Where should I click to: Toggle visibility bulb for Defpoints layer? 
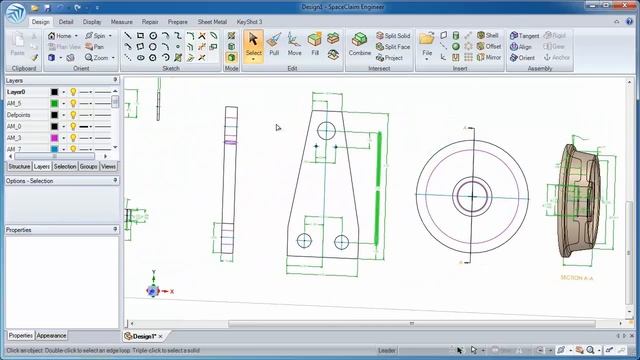click(x=73, y=115)
